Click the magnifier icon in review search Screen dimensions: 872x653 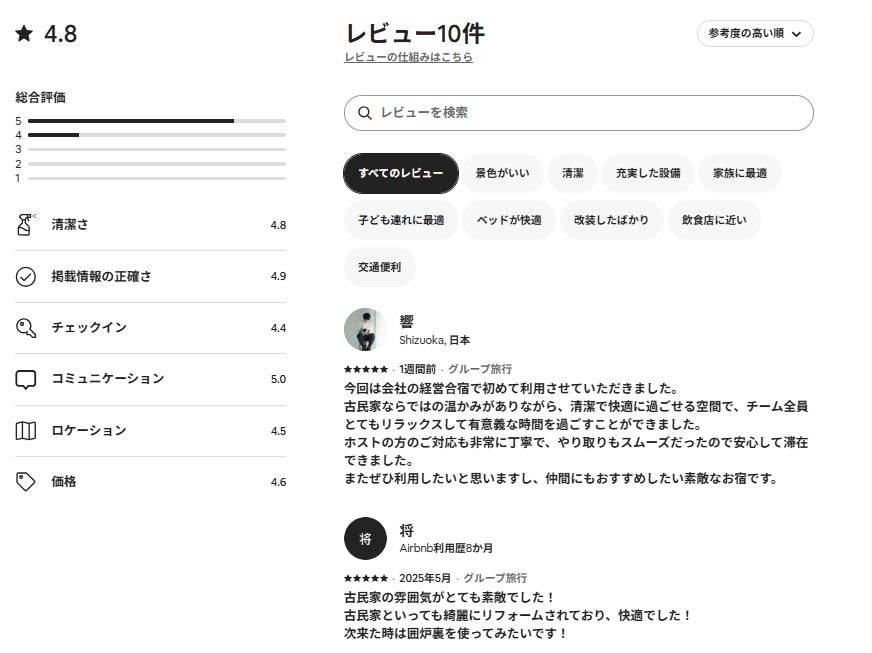point(365,113)
